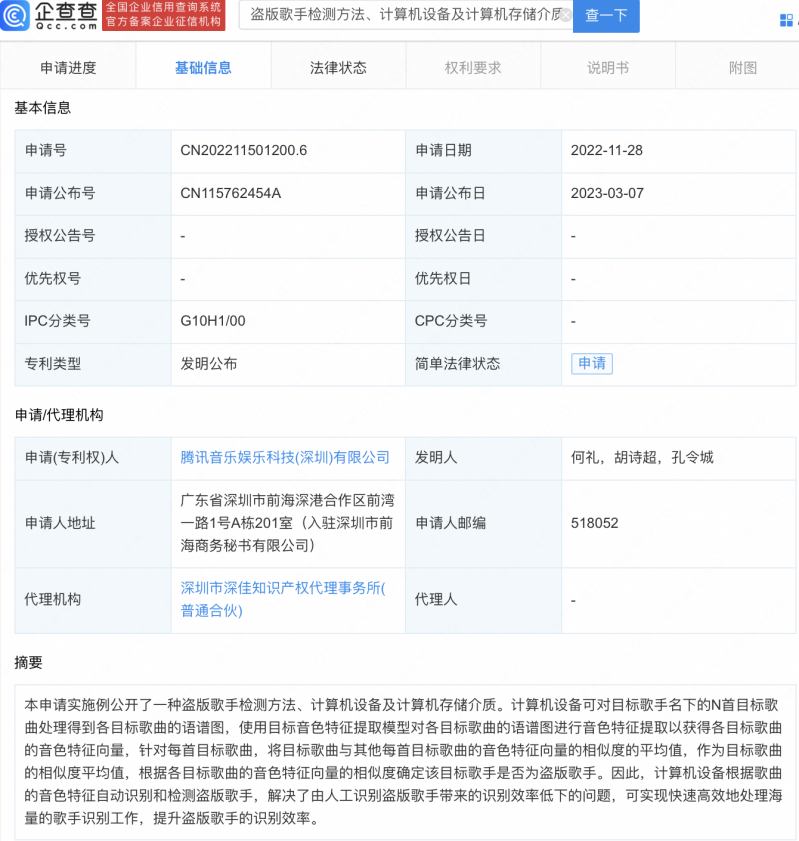Click the publication date 2023-03-07
The width and height of the screenshot is (799, 841).
[607, 193]
